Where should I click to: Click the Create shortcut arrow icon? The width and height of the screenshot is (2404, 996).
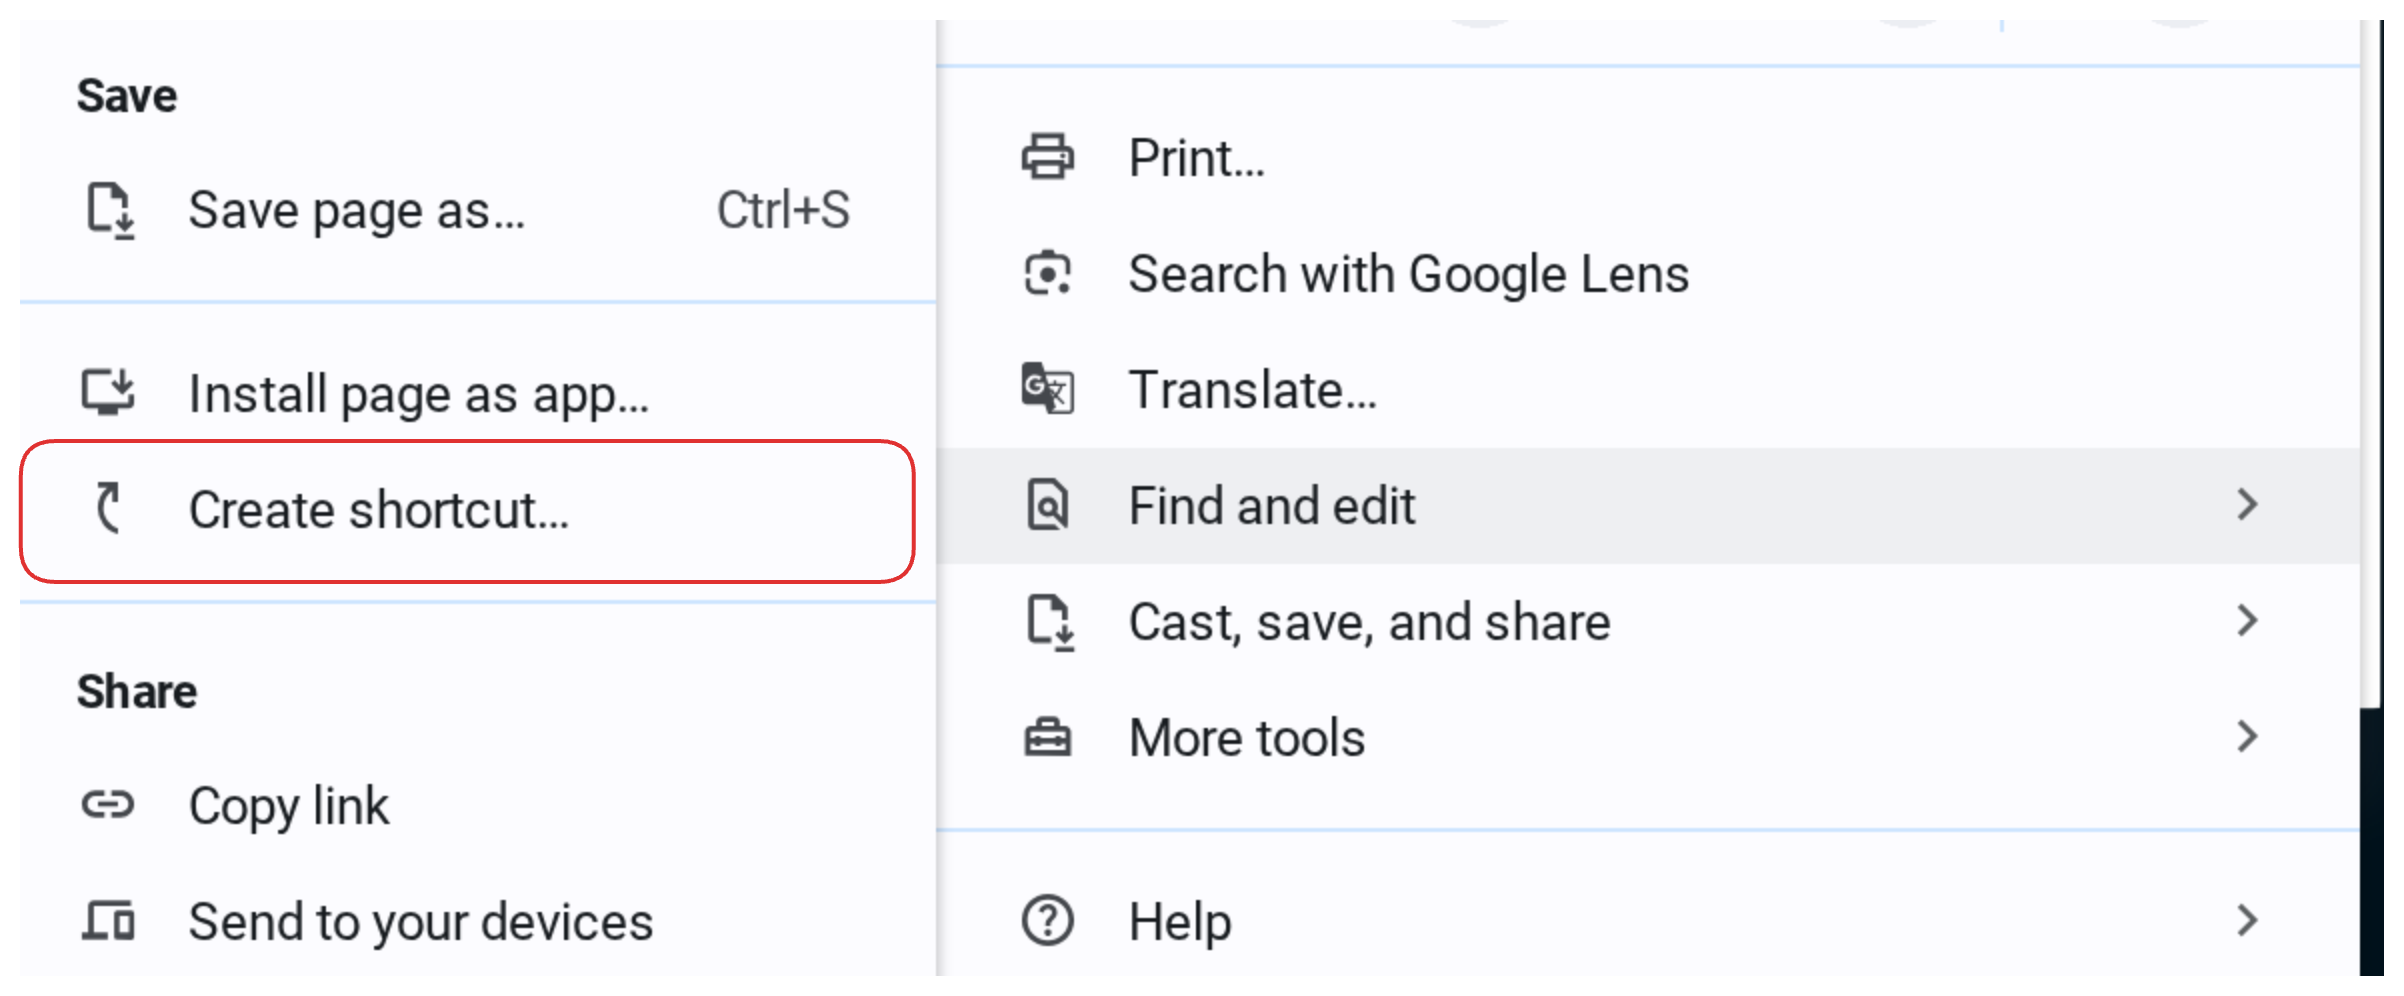[x=108, y=509]
